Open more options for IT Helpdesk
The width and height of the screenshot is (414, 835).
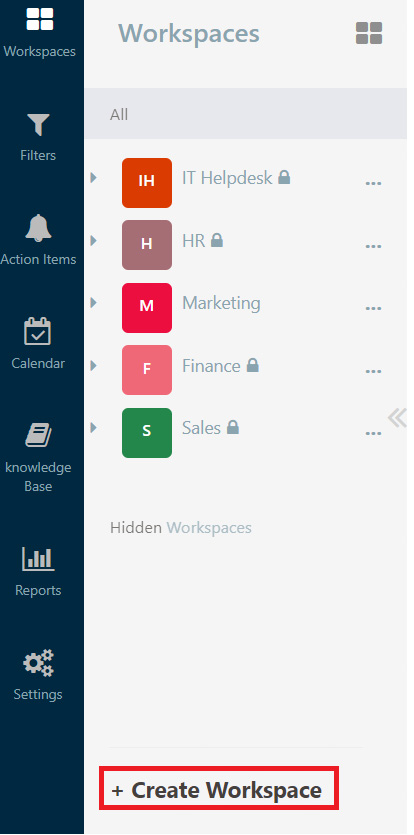(373, 183)
